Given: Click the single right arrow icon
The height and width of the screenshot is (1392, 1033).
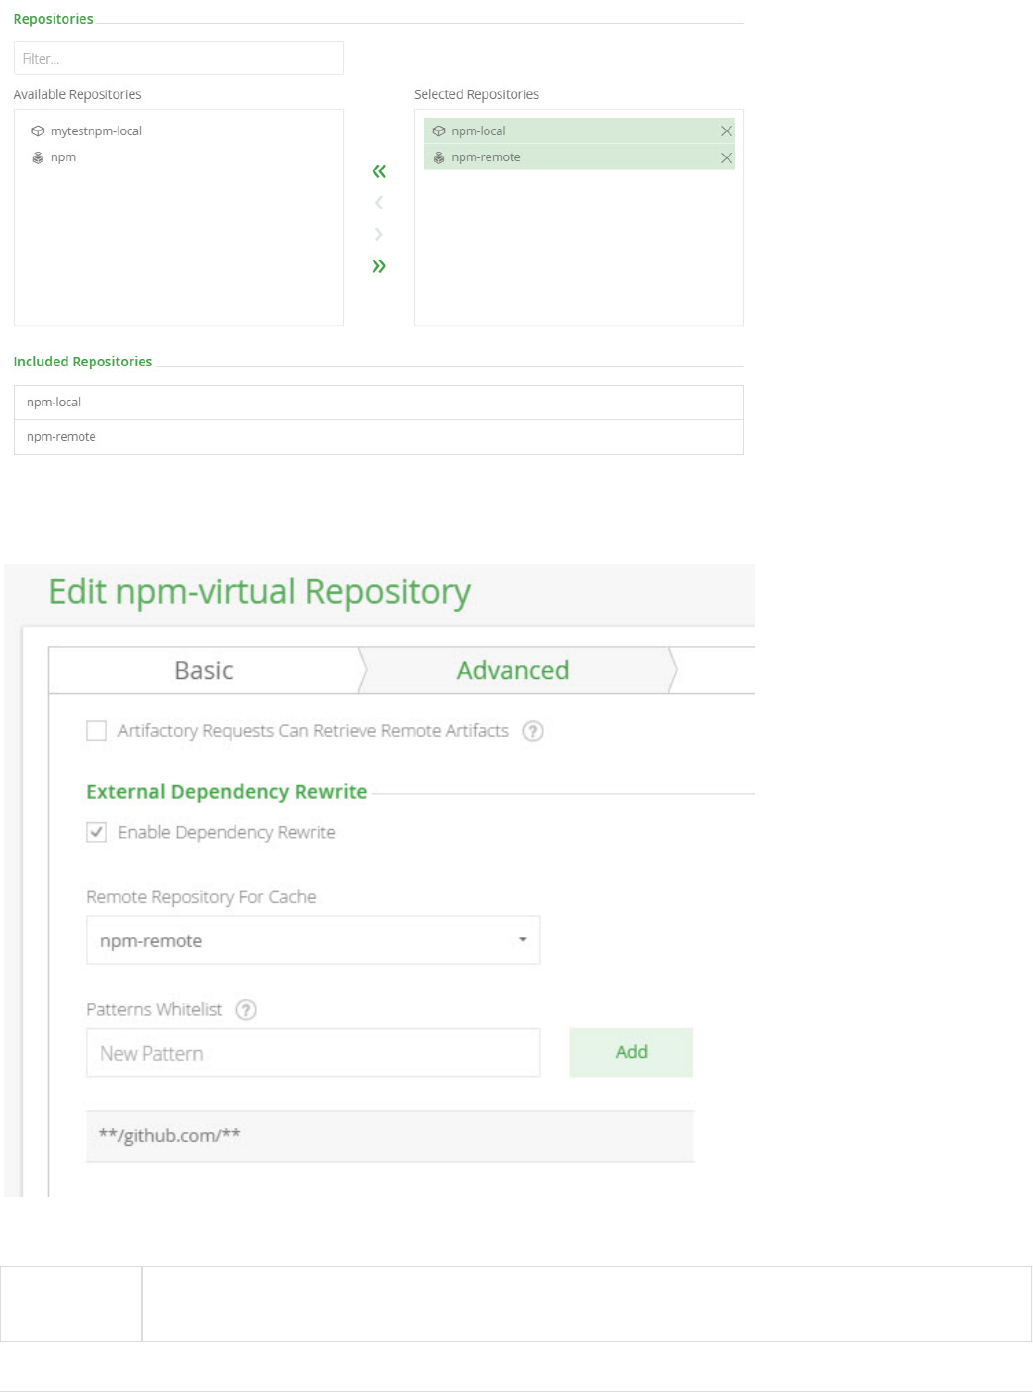Looking at the screenshot, I should (379, 234).
